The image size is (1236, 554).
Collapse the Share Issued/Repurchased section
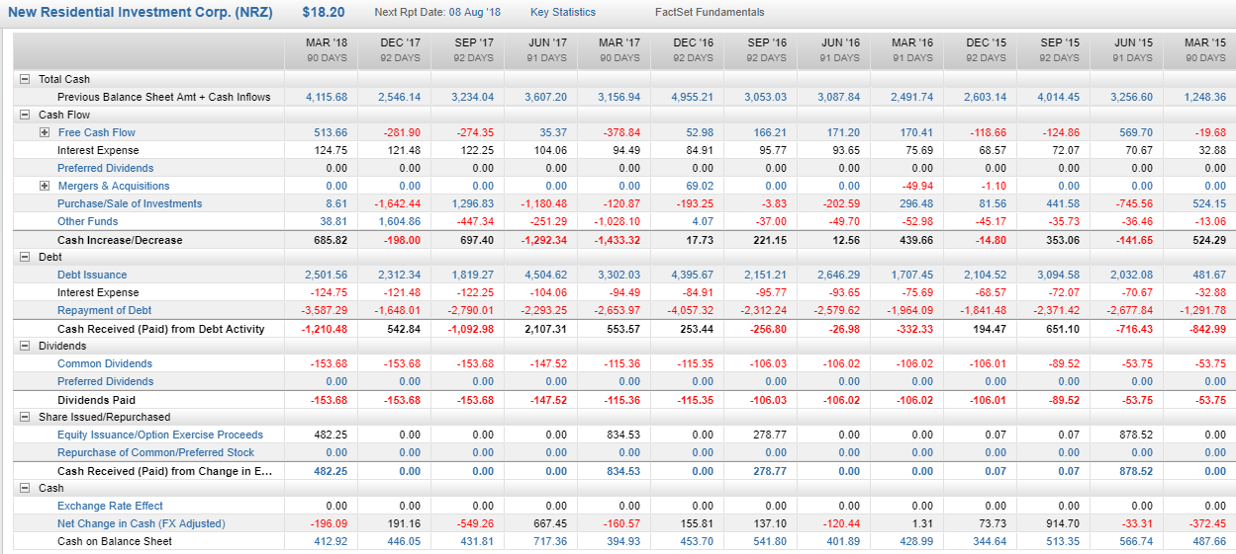[x=24, y=417]
